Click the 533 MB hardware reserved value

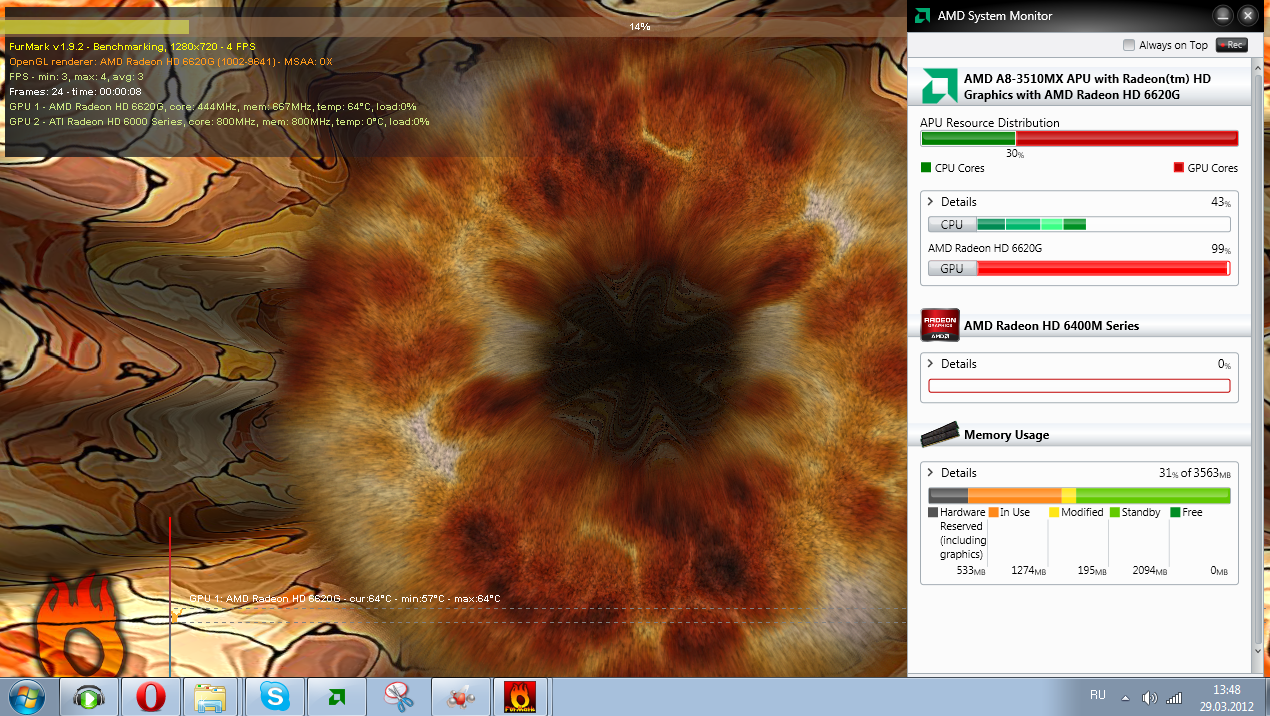(972, 571)
